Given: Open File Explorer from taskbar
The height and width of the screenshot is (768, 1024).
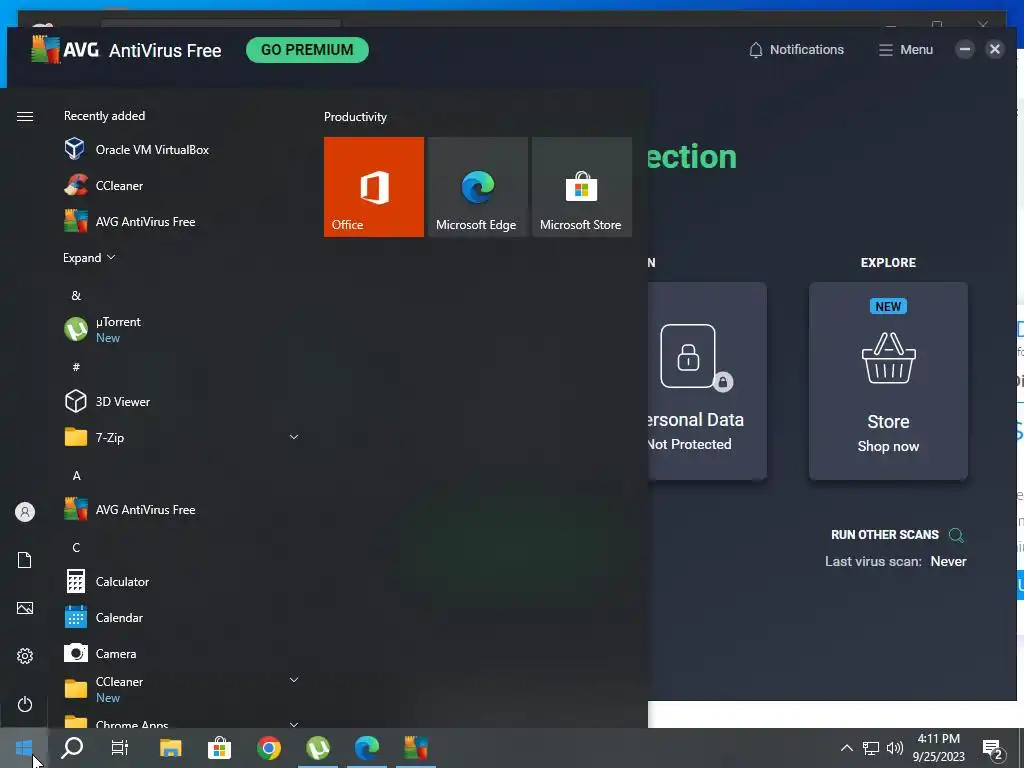Looking at the screenshot, I should [x=170, y=748].
